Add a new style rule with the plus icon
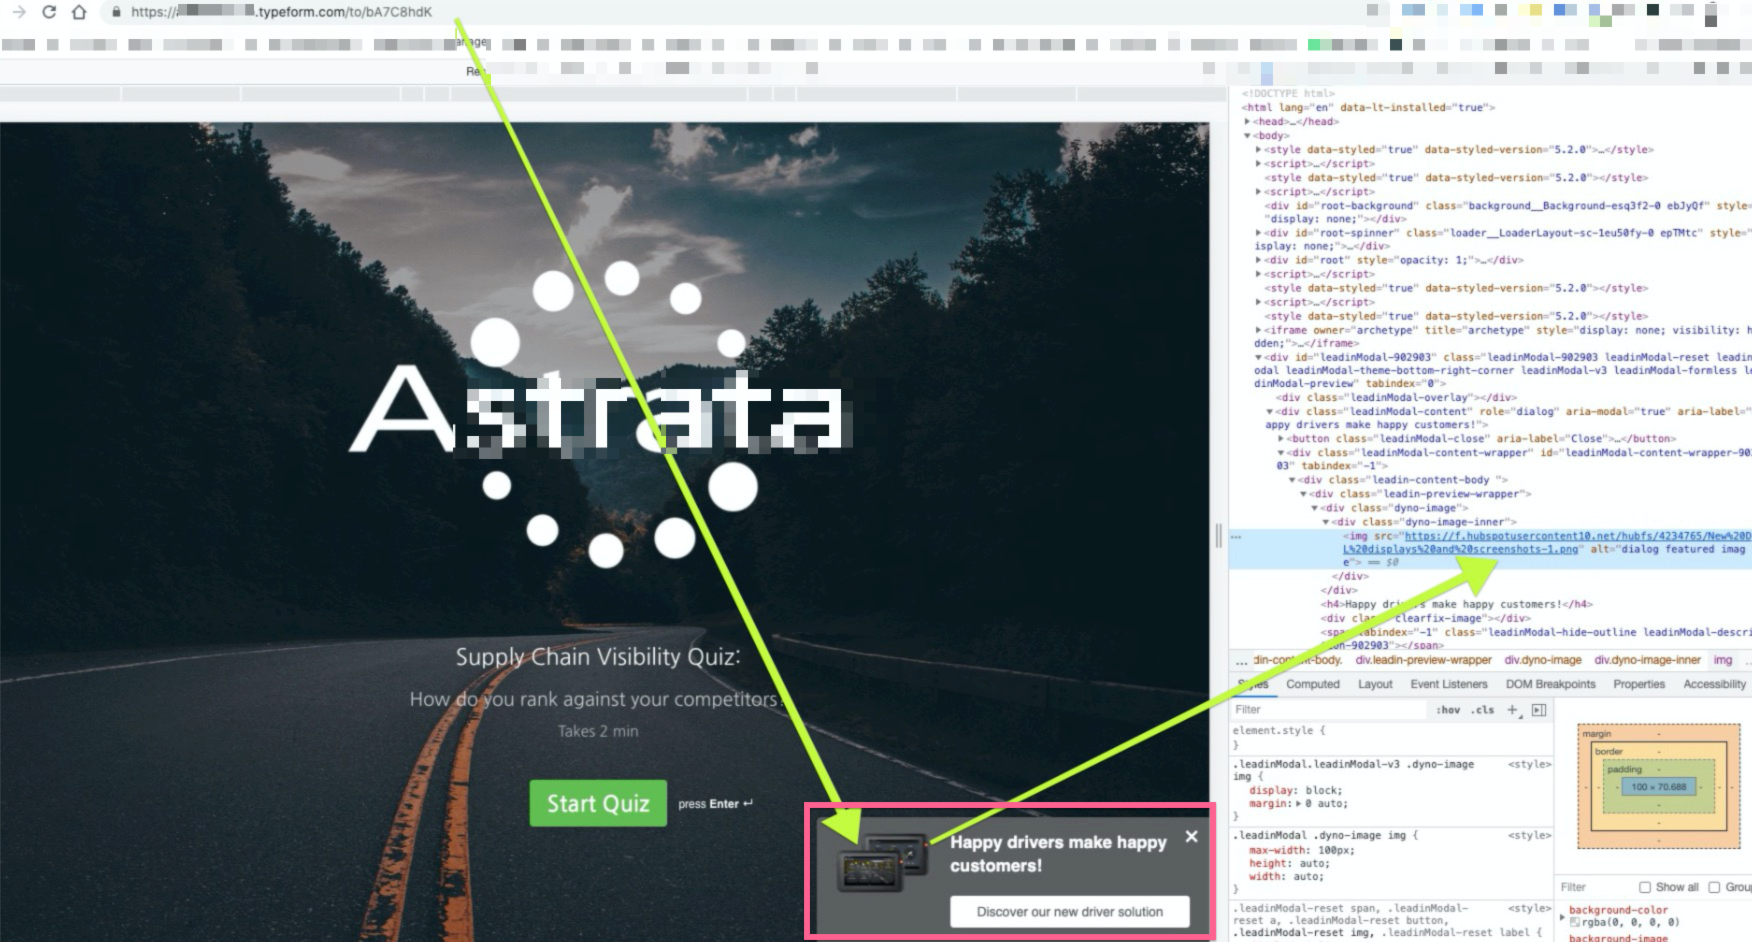This screenshot has width=1752, height=942. click(x=1512, y=710)
